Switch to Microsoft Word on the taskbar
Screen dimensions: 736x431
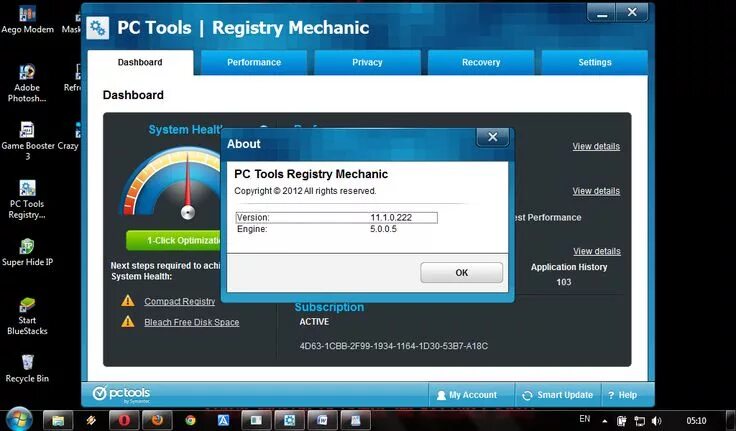(x=322, y=420)
